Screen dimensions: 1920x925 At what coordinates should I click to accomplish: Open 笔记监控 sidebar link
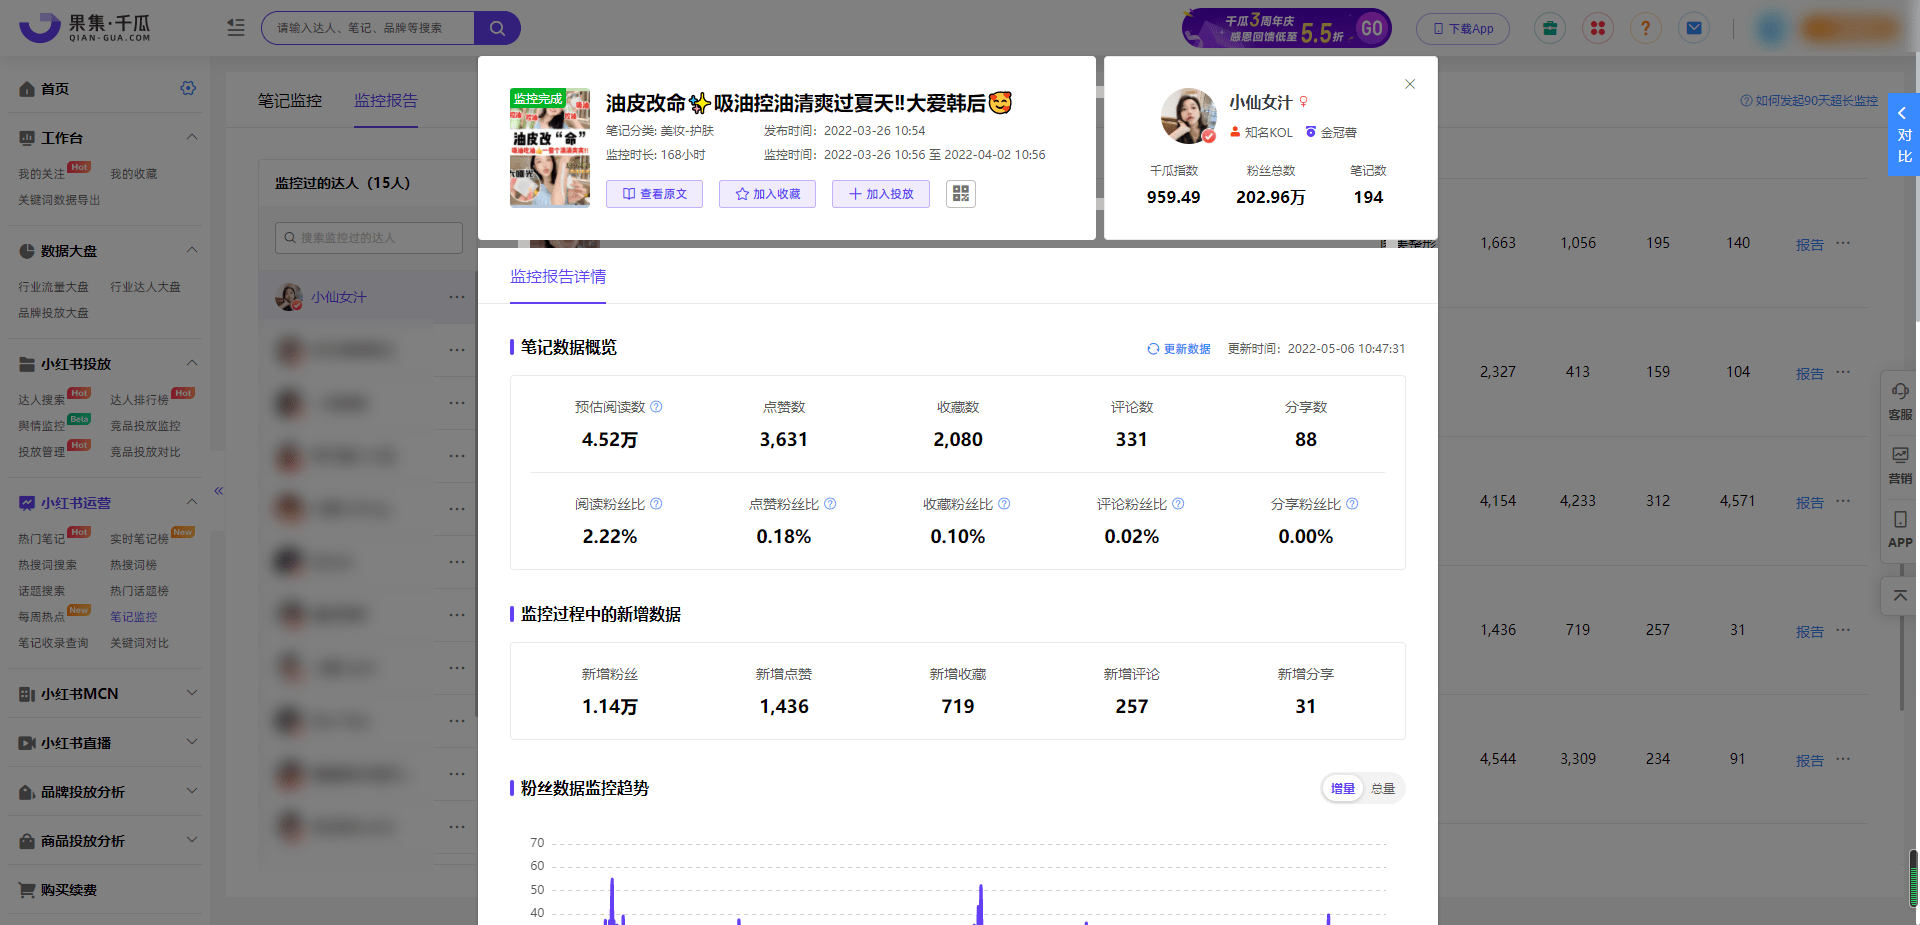point(133,617)
